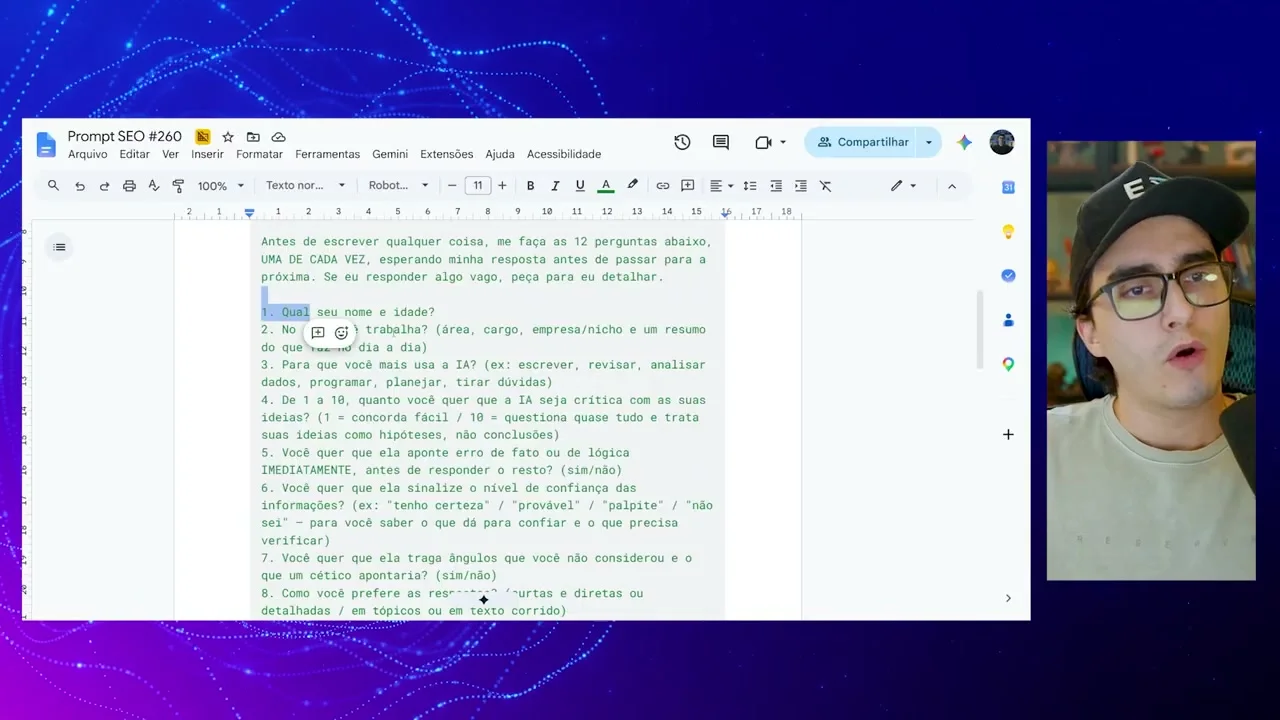Show the document outline panel

pyautogui.click(x=59, y=247)
